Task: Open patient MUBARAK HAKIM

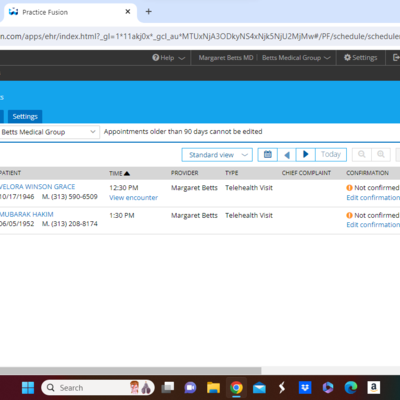Action: click(27, 214)
